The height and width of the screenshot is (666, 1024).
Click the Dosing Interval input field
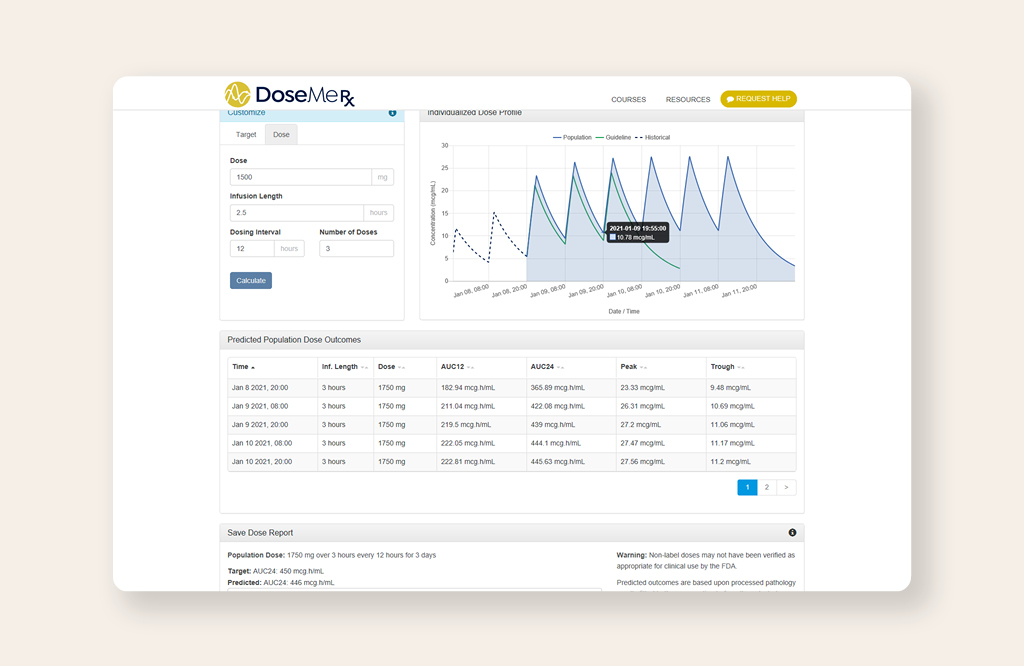[252, 249]
